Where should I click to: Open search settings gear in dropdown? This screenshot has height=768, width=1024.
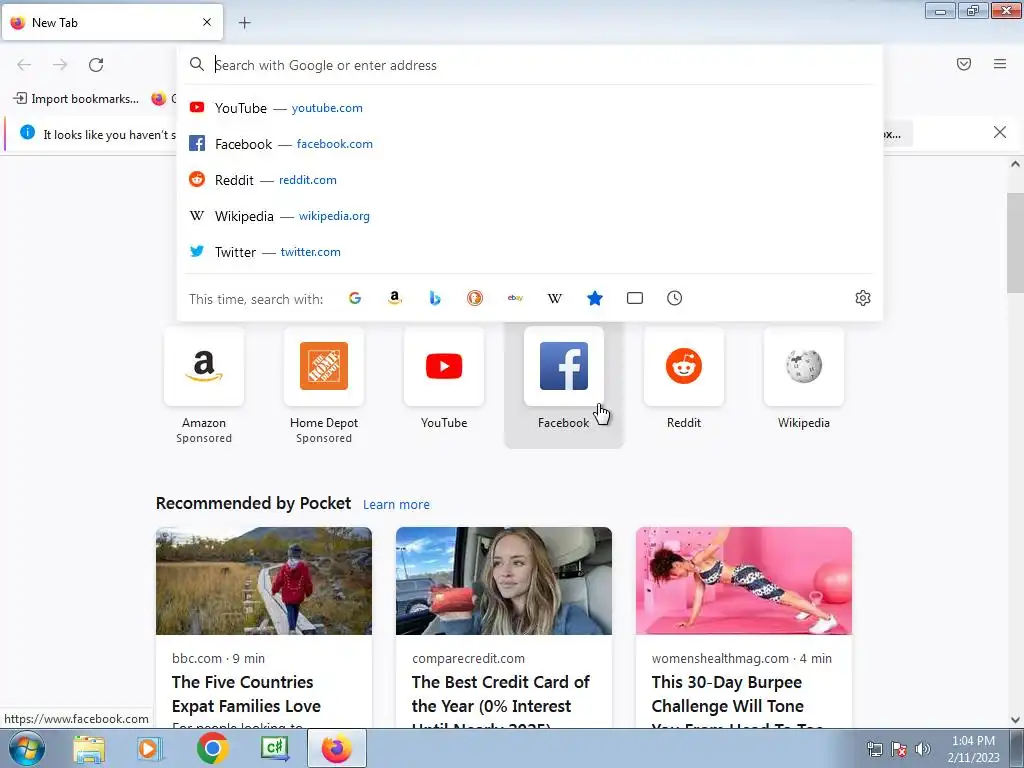point(863,298)
